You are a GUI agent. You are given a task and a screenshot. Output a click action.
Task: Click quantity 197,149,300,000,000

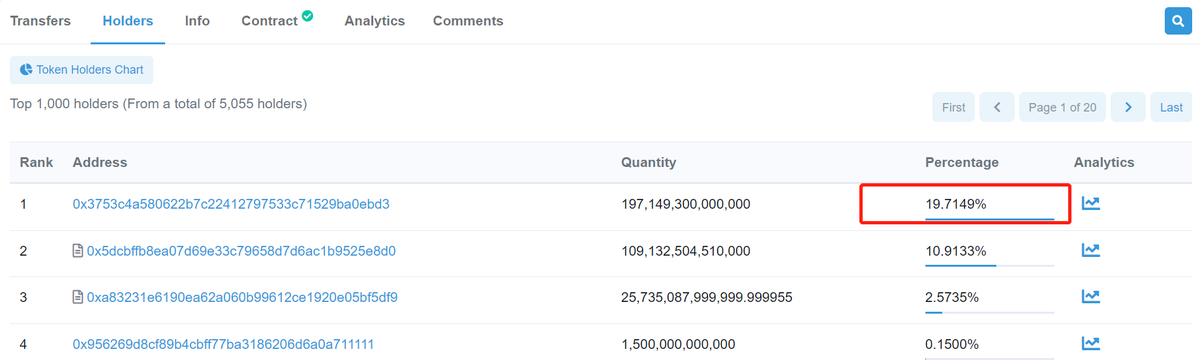(686, 204)
